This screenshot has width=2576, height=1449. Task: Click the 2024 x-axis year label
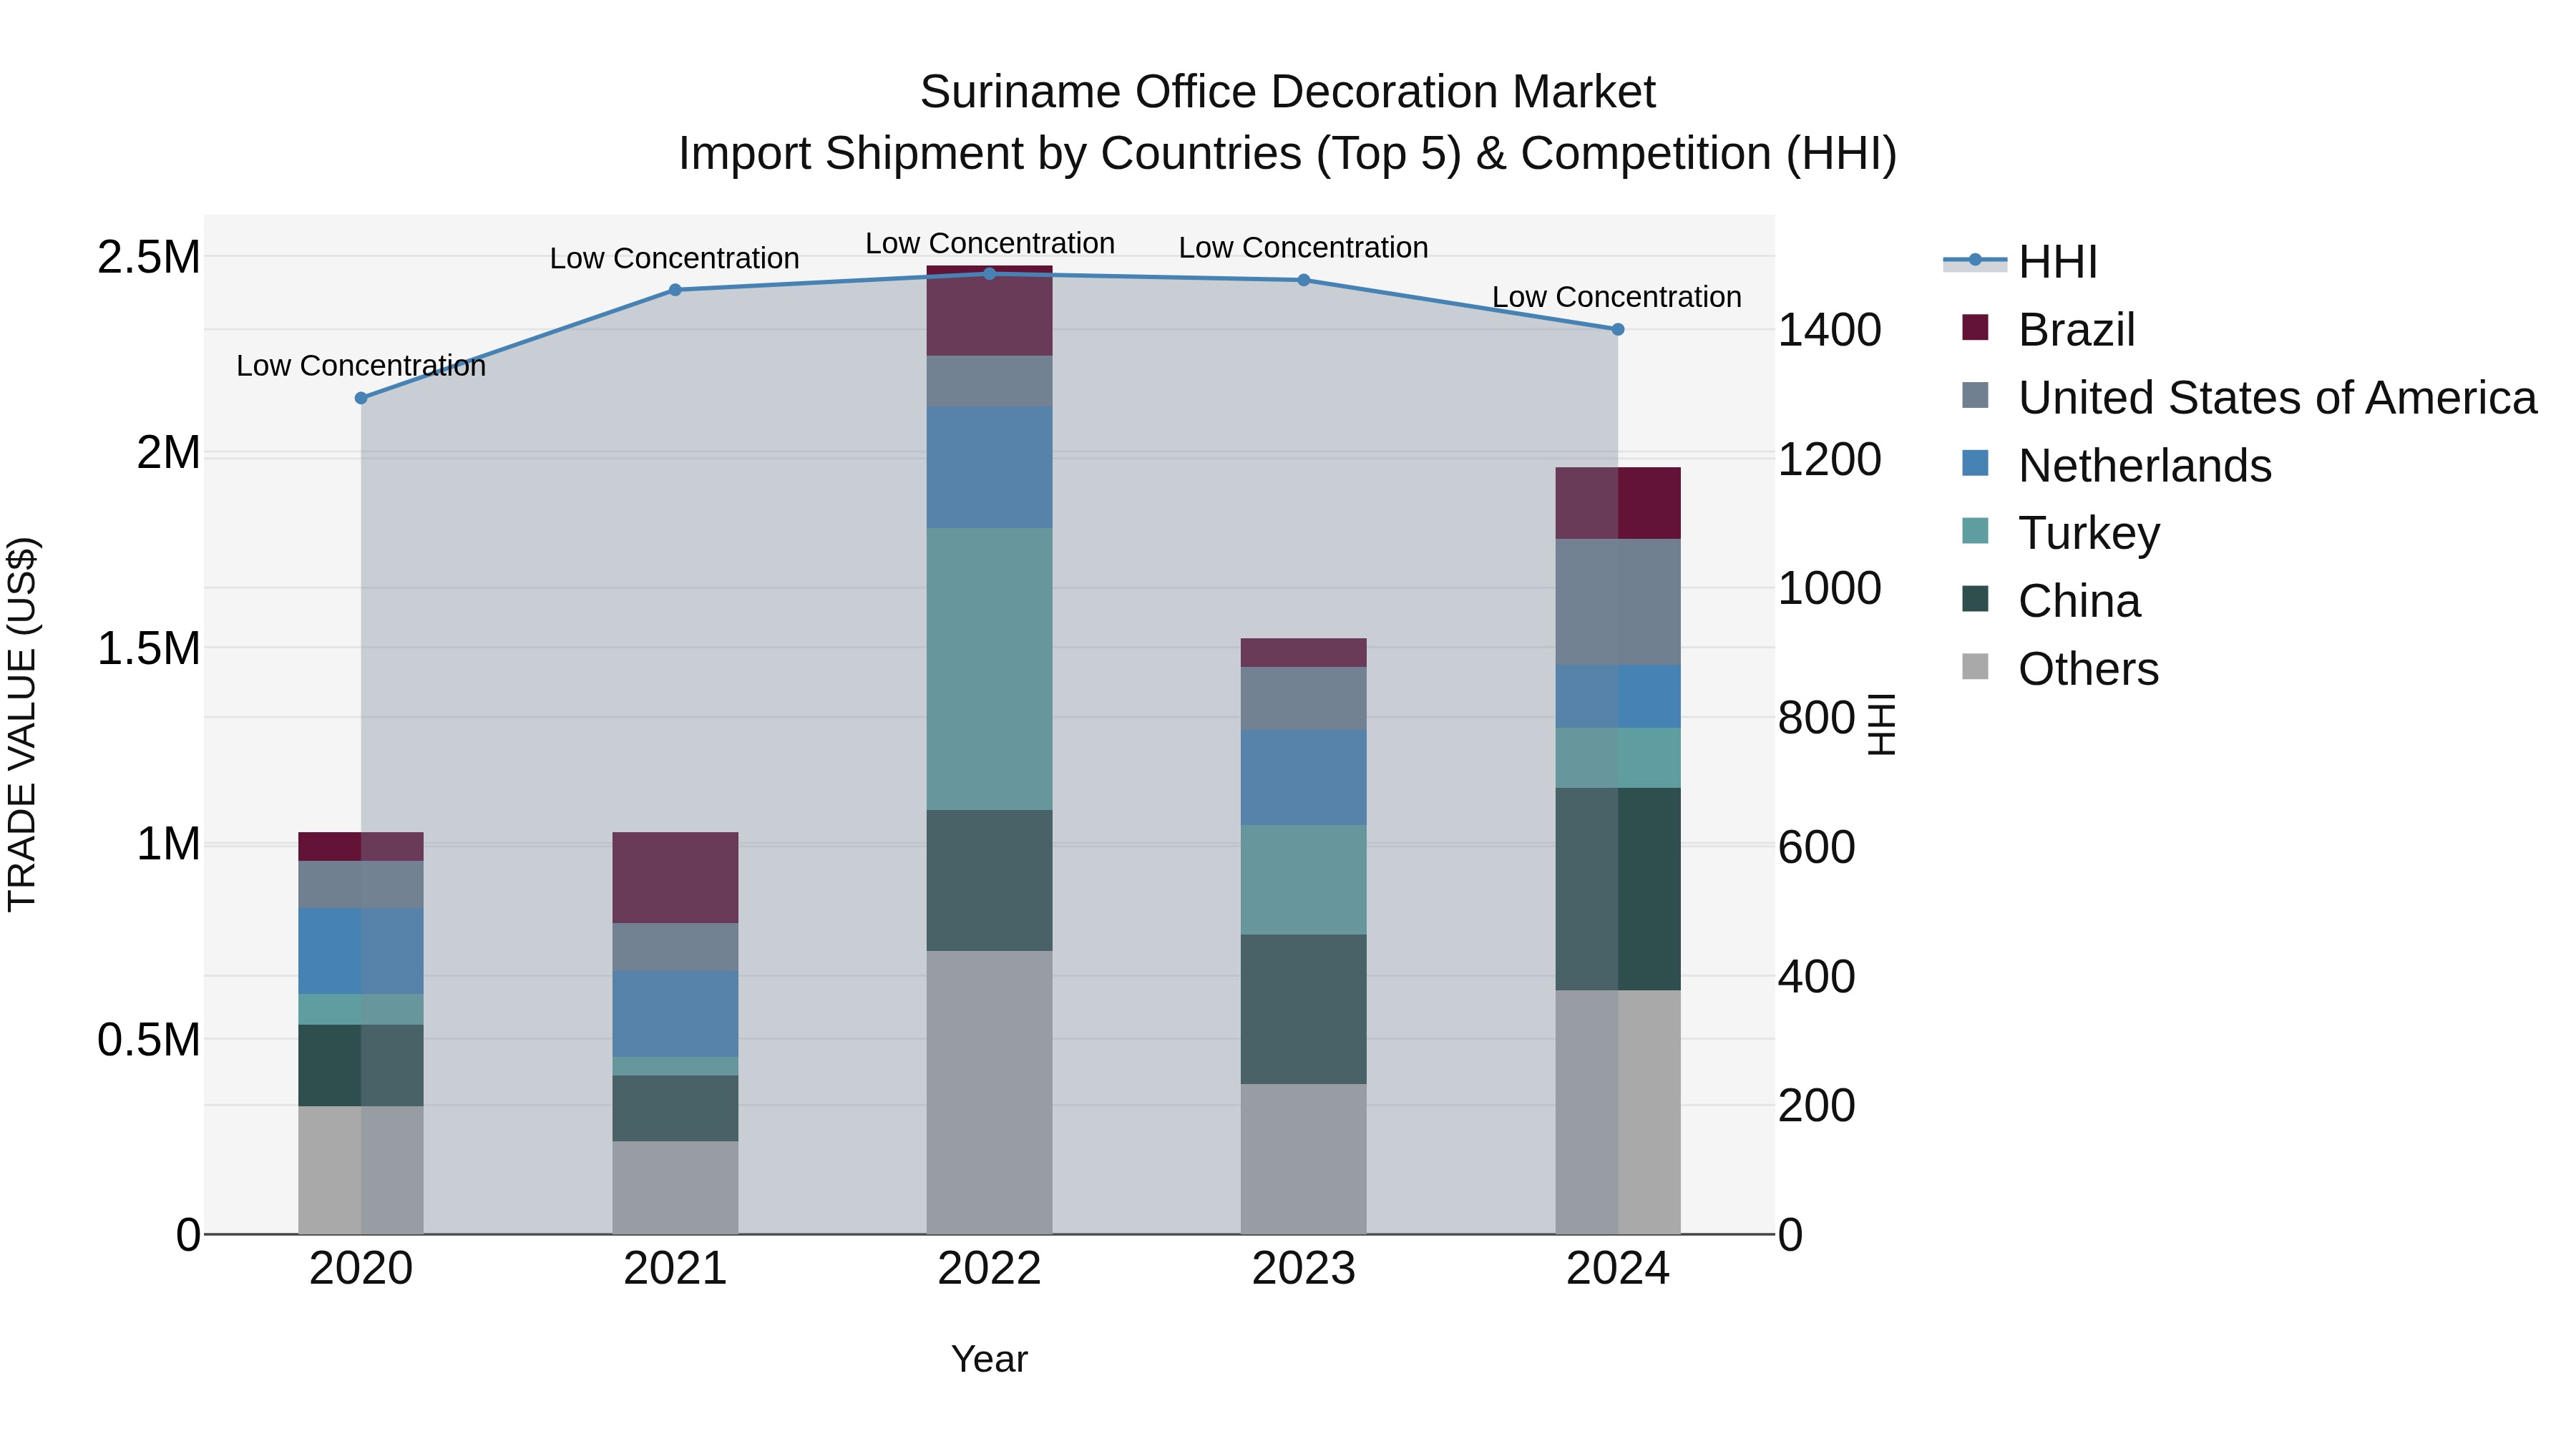coord(1618,1269)
